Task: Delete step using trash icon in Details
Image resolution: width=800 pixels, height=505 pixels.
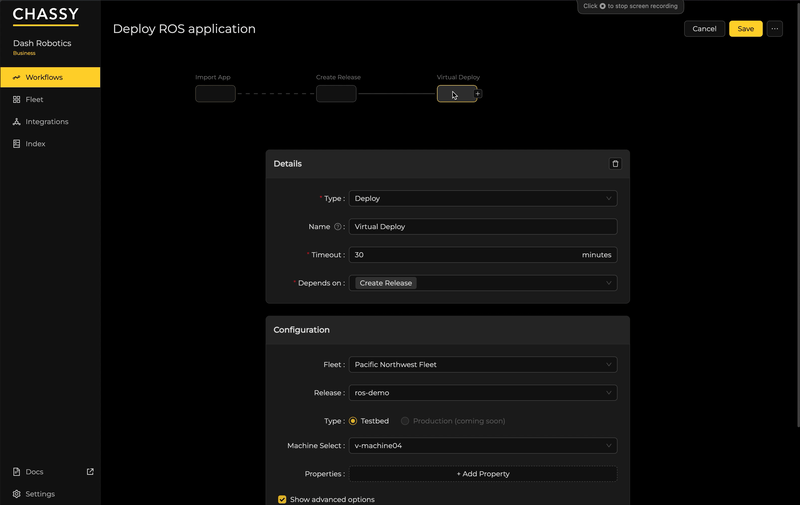Action: click(x=615, y=164)
